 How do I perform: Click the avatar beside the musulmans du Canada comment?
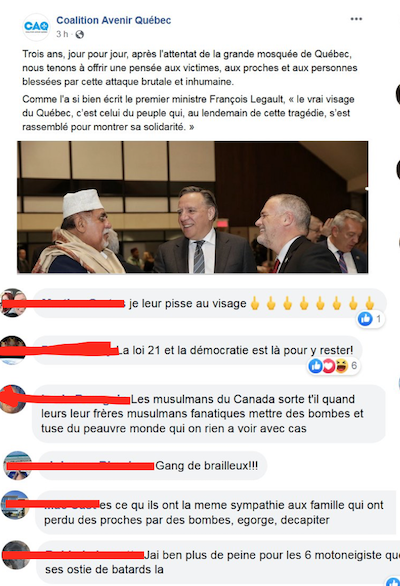[13, 399]
